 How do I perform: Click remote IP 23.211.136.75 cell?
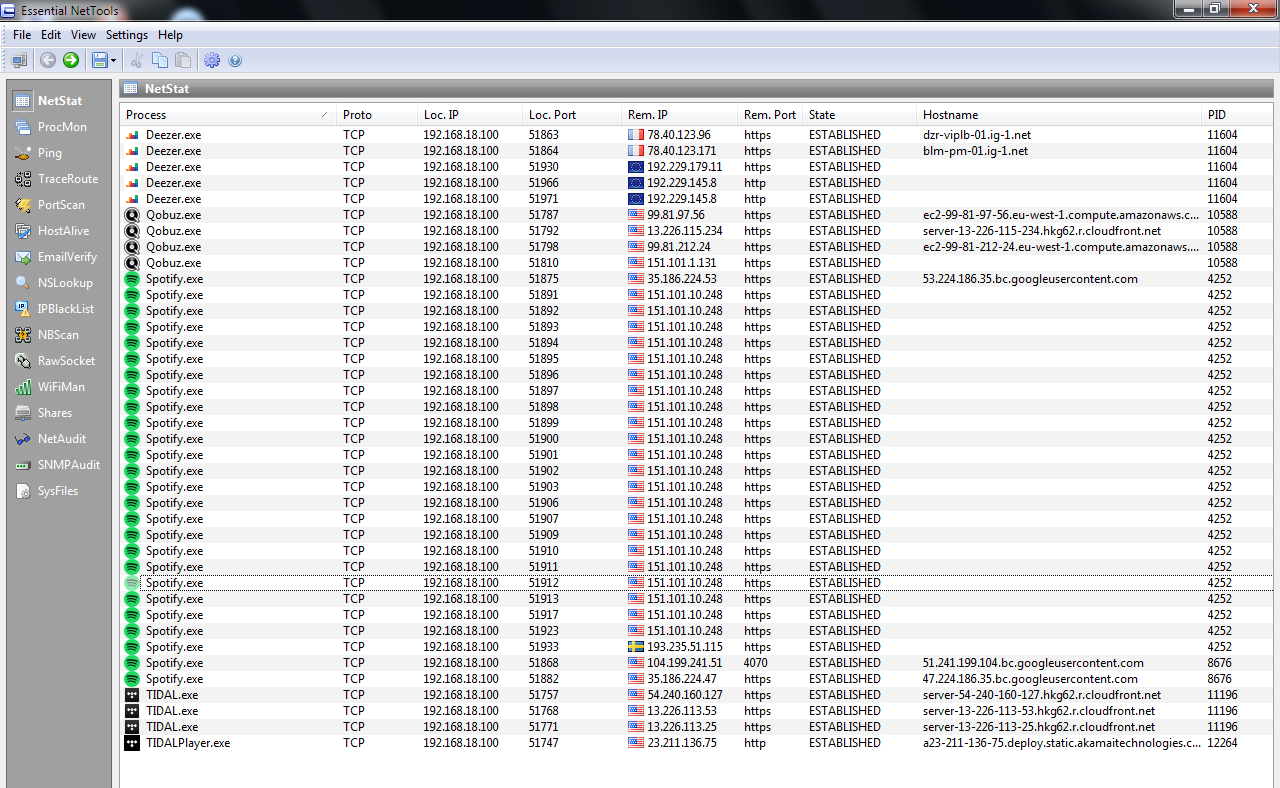pos(681,743)
